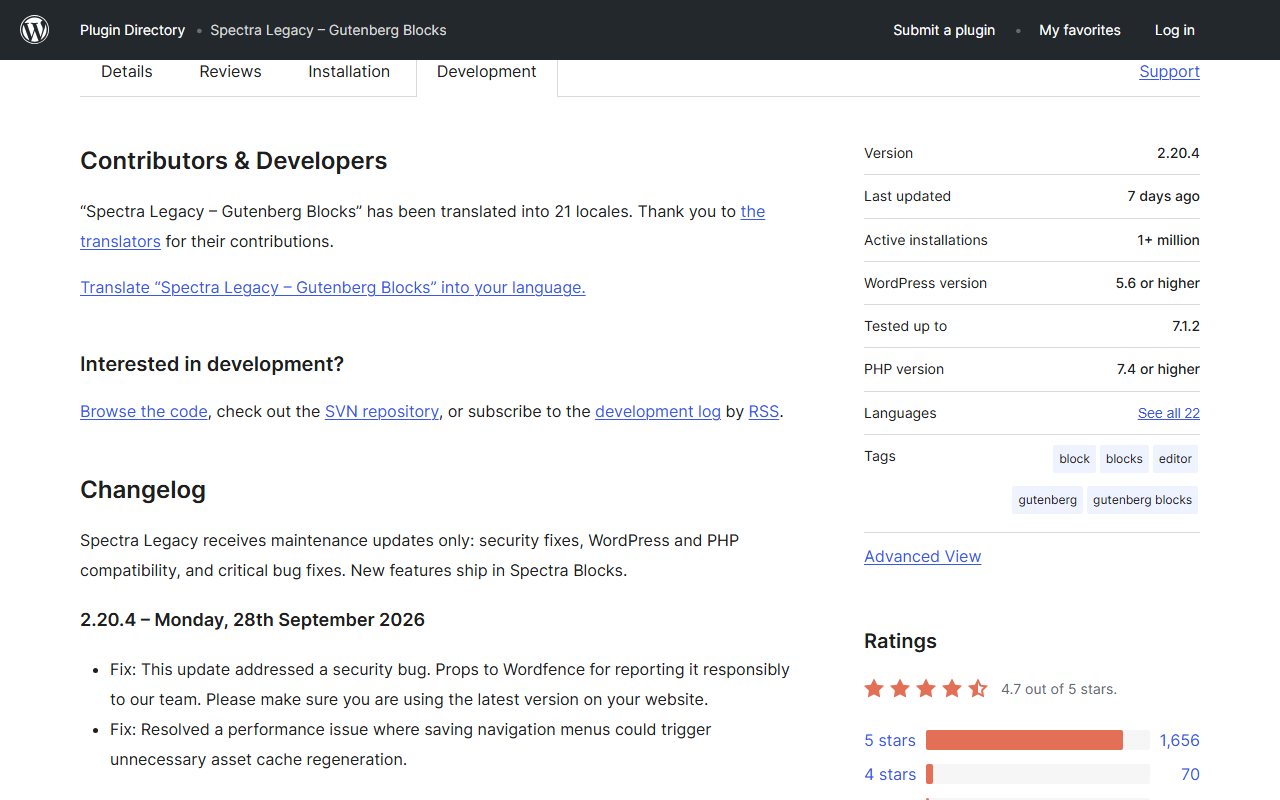Click the RSS link
Image resolution: width=1280 pixels, height=800 pixels.
pos(764,411)
